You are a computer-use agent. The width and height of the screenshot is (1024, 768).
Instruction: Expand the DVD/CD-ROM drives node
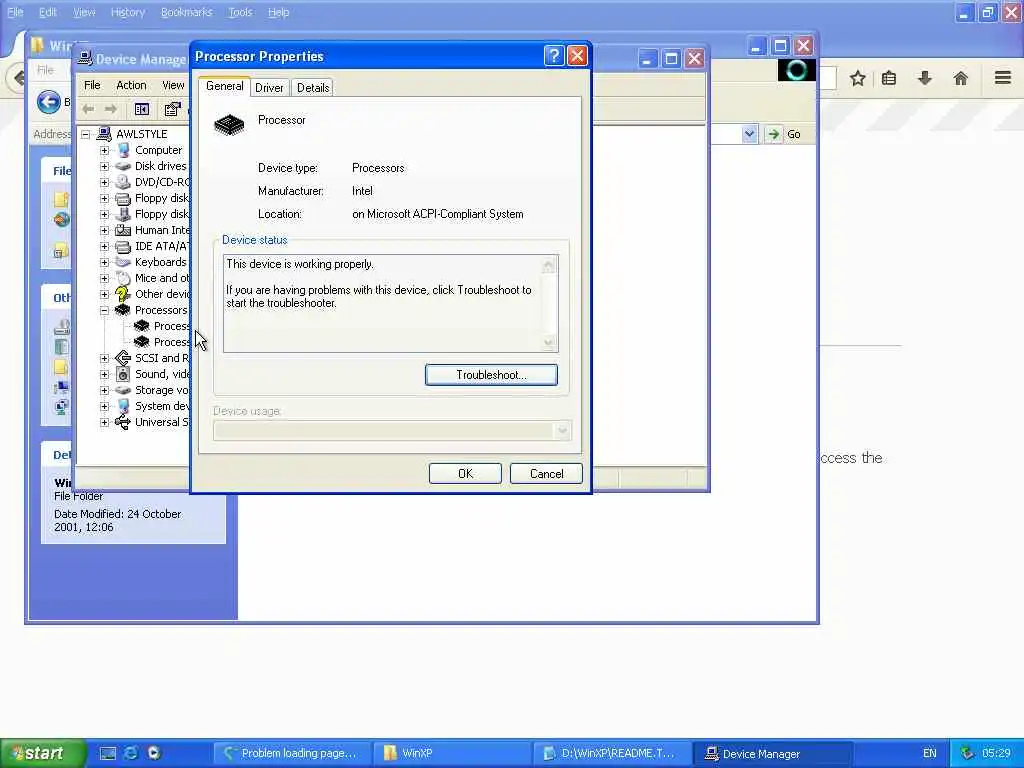(104, 182)
